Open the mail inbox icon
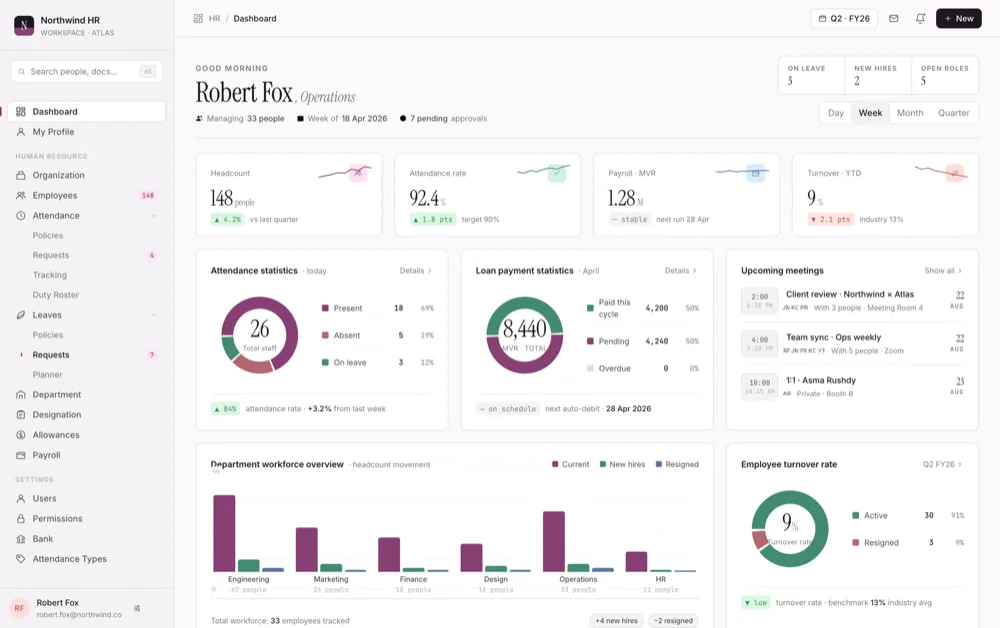The height and width of the screenshot is (628, 1000). pos(893,18)
